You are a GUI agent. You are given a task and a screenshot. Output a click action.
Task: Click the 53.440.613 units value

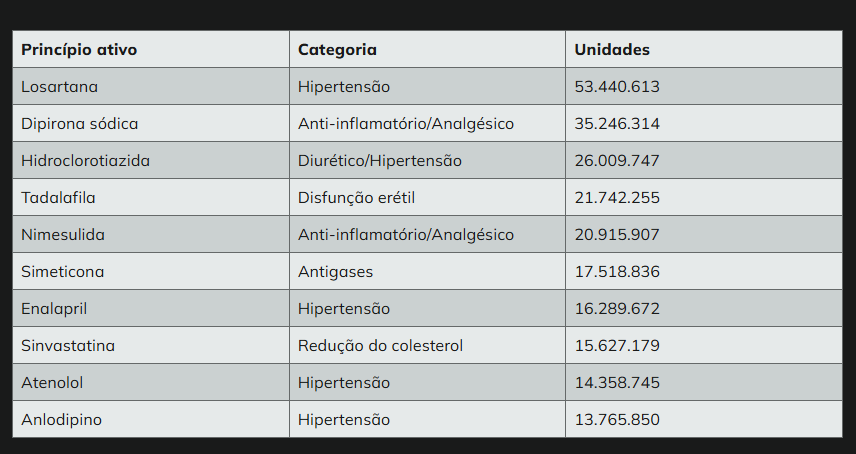[704, 86]
